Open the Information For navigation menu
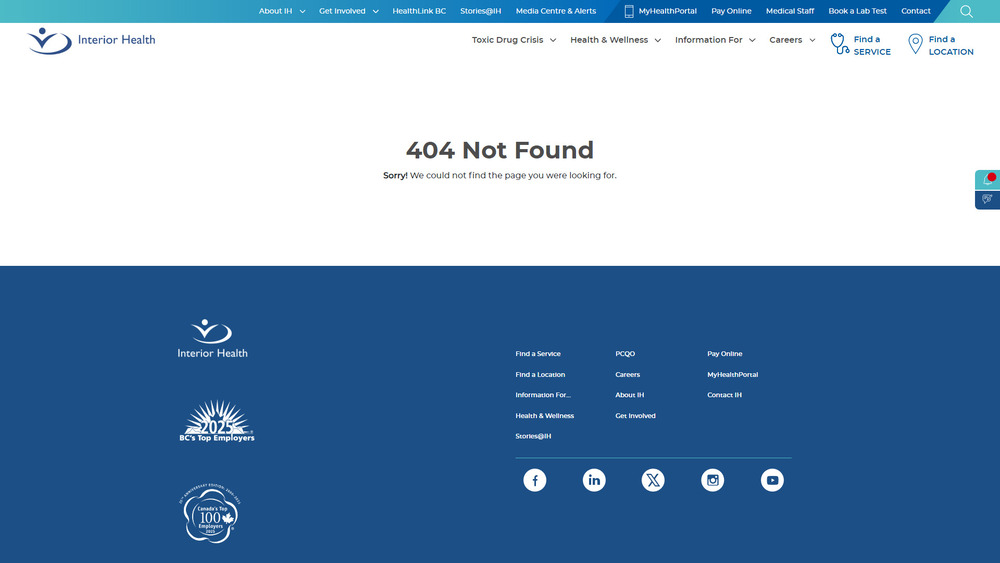The width and height of the screenshot is (1000, 563). coord(715,40)
